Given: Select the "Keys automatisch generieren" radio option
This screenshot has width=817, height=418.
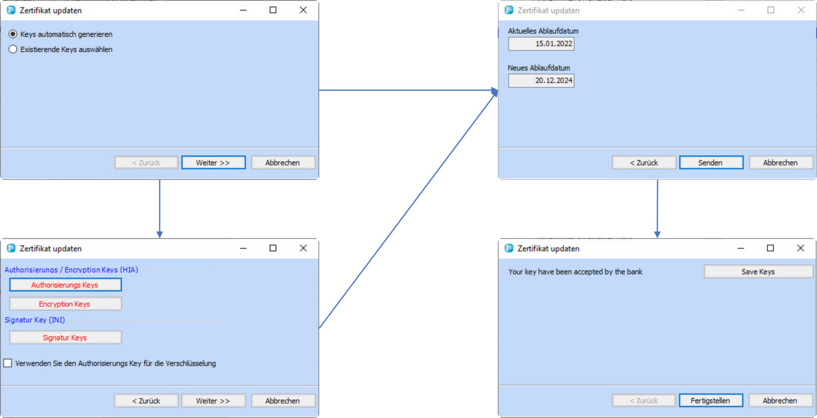Looking at the screenshot, I should point(13,34).
